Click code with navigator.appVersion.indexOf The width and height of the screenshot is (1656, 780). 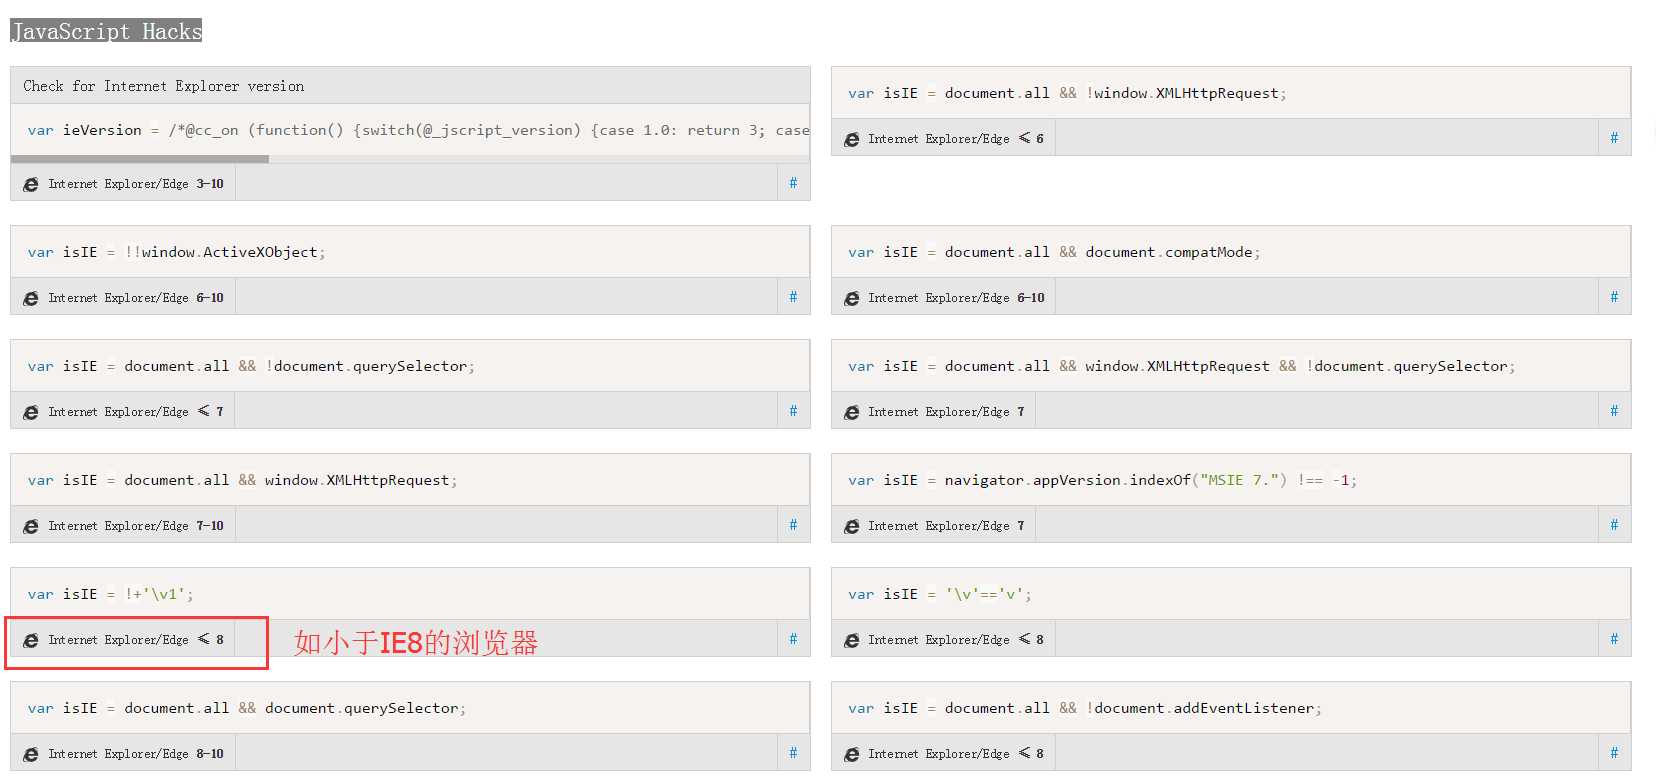pos(1102,480)
